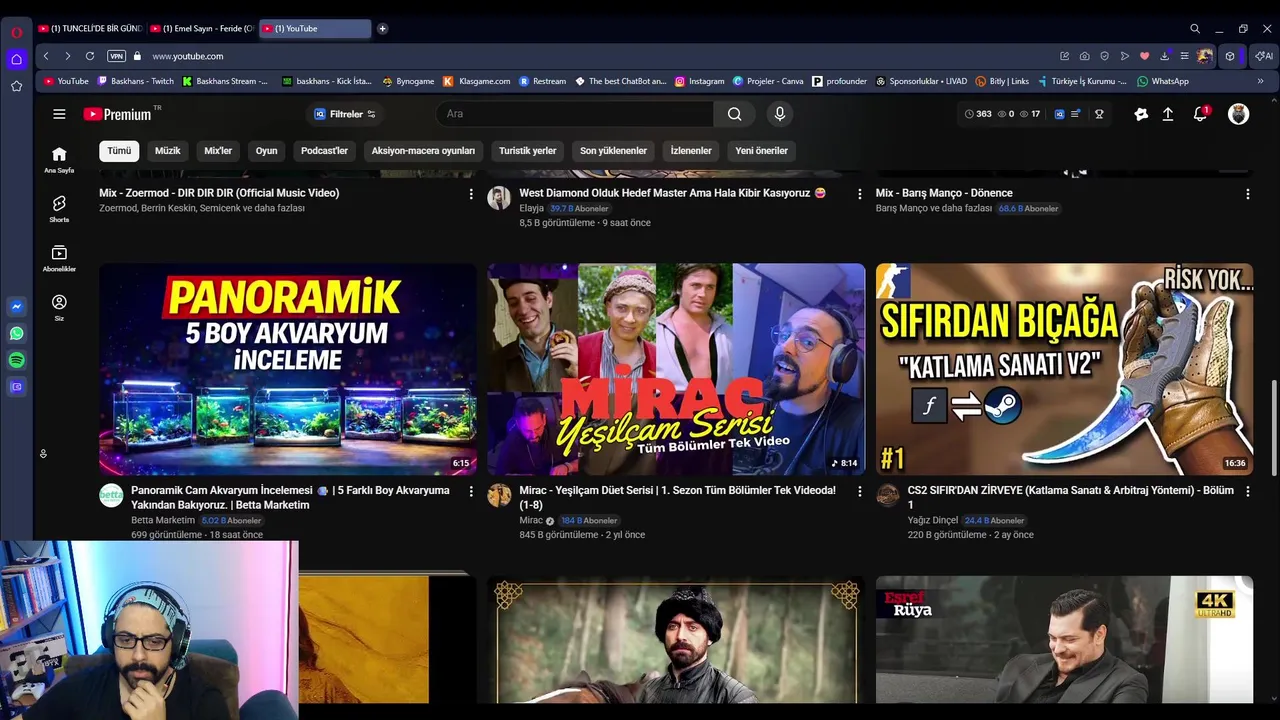Click the trophy icon in extension bar

click(x=1099, y=114)
